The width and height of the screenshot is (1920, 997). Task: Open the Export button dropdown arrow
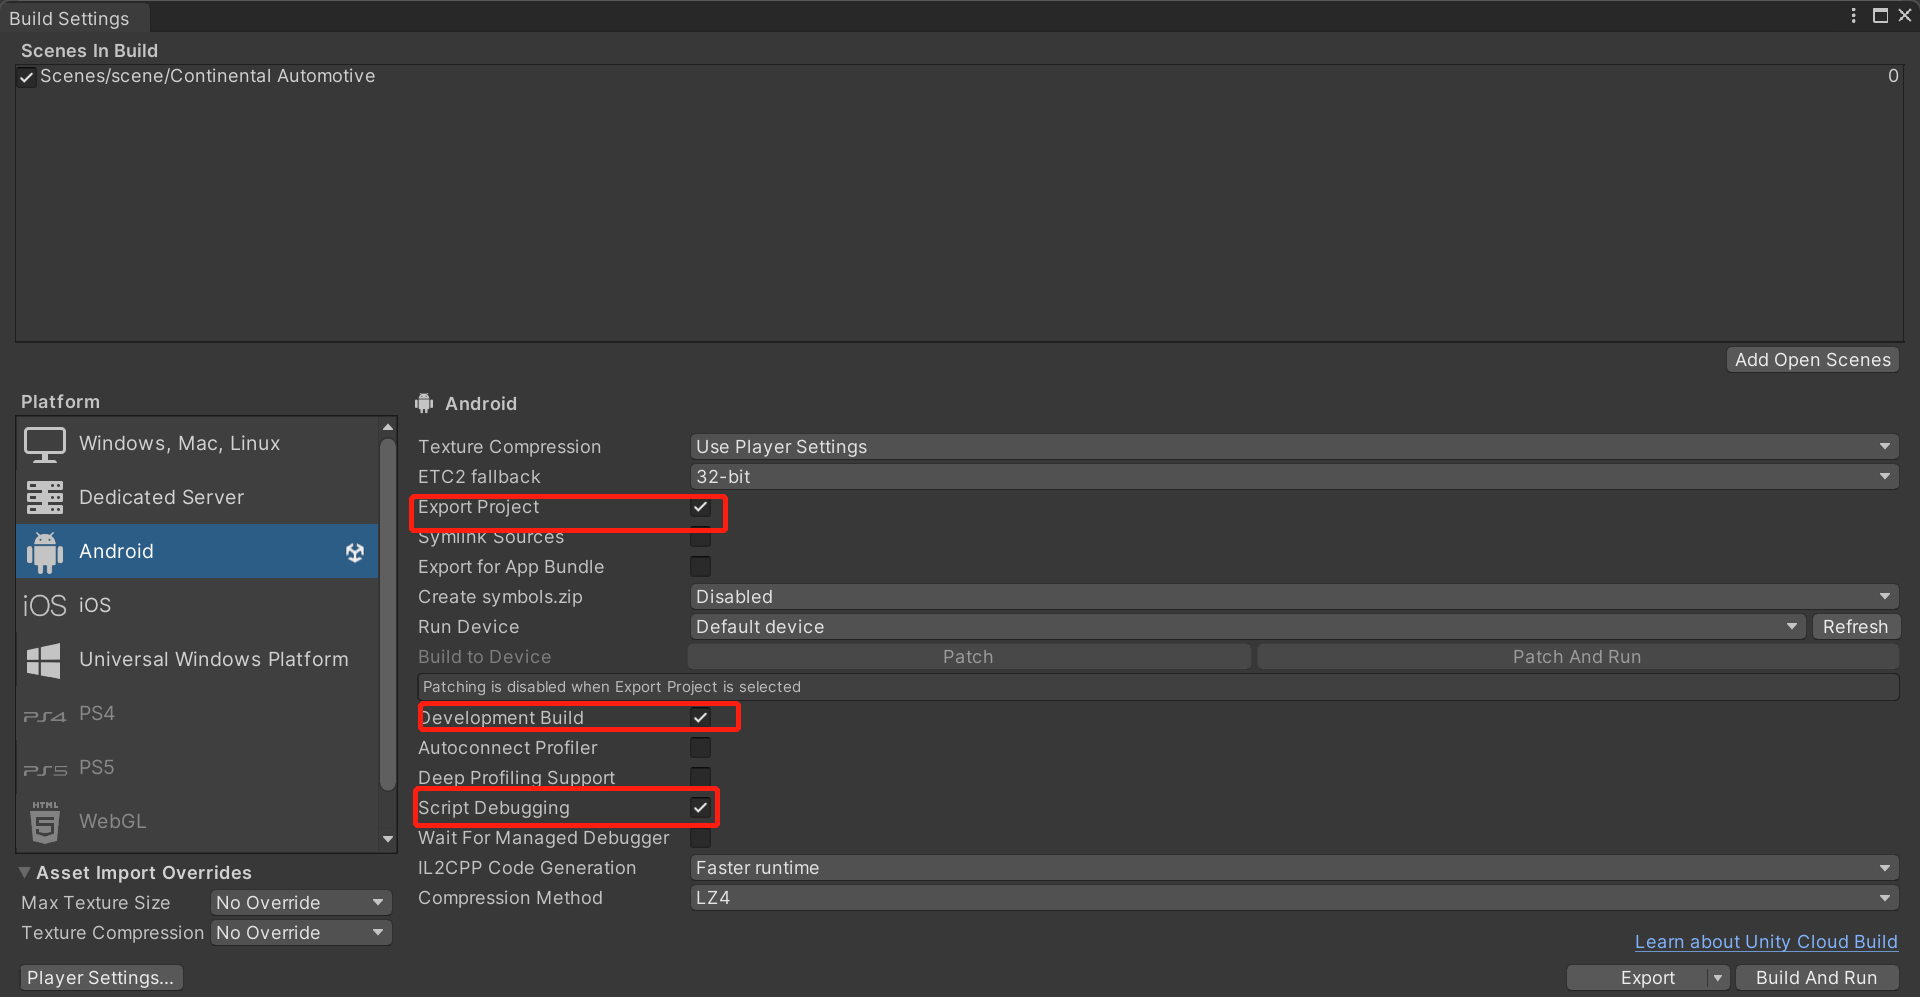pos(1718,978)
